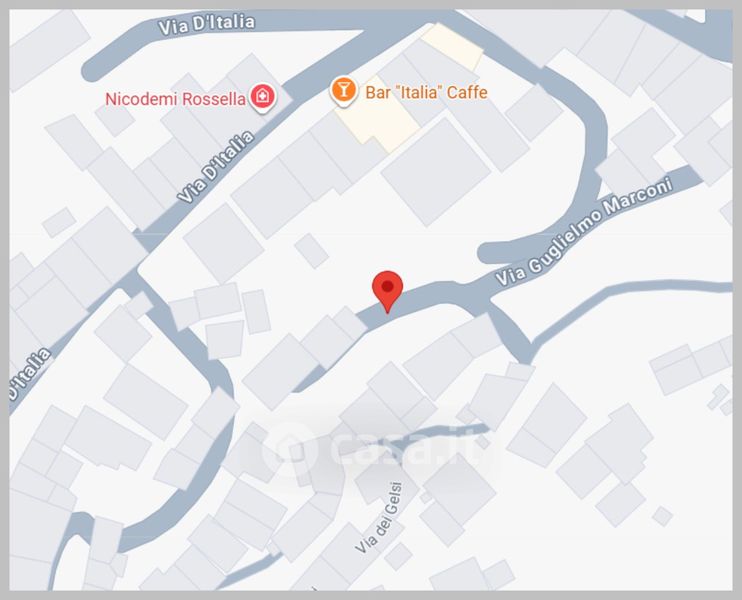The image size is (742, 600).
Task: Click the Via del Gelsi street label
Action: click(379, 518)
